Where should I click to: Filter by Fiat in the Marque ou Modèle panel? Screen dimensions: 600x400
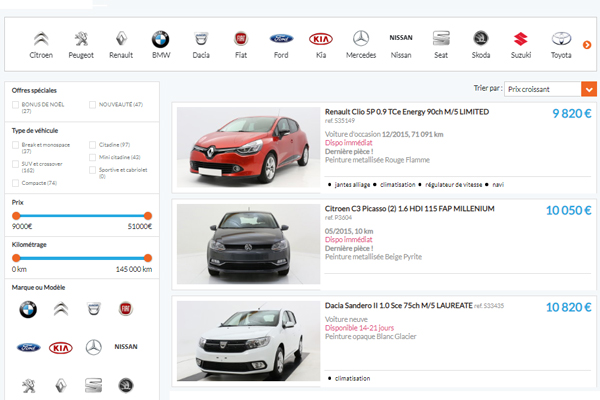pyautogui.click(x=126, y=309)
